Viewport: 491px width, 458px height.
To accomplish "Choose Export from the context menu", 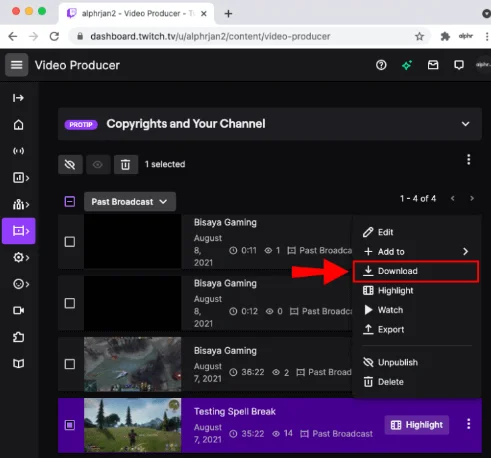I will [416, 330].
